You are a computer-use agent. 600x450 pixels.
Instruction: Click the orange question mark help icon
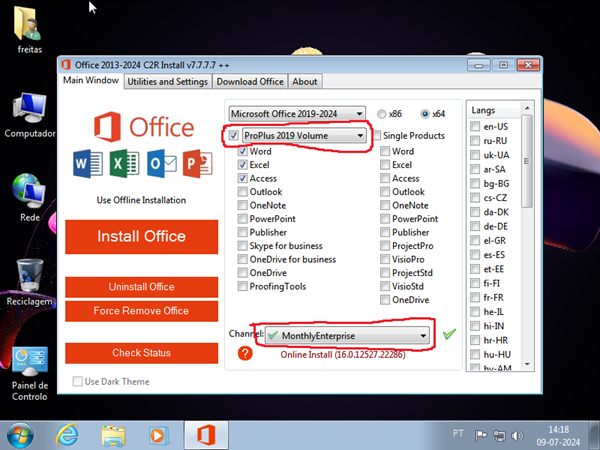click(x=245, y=353)
